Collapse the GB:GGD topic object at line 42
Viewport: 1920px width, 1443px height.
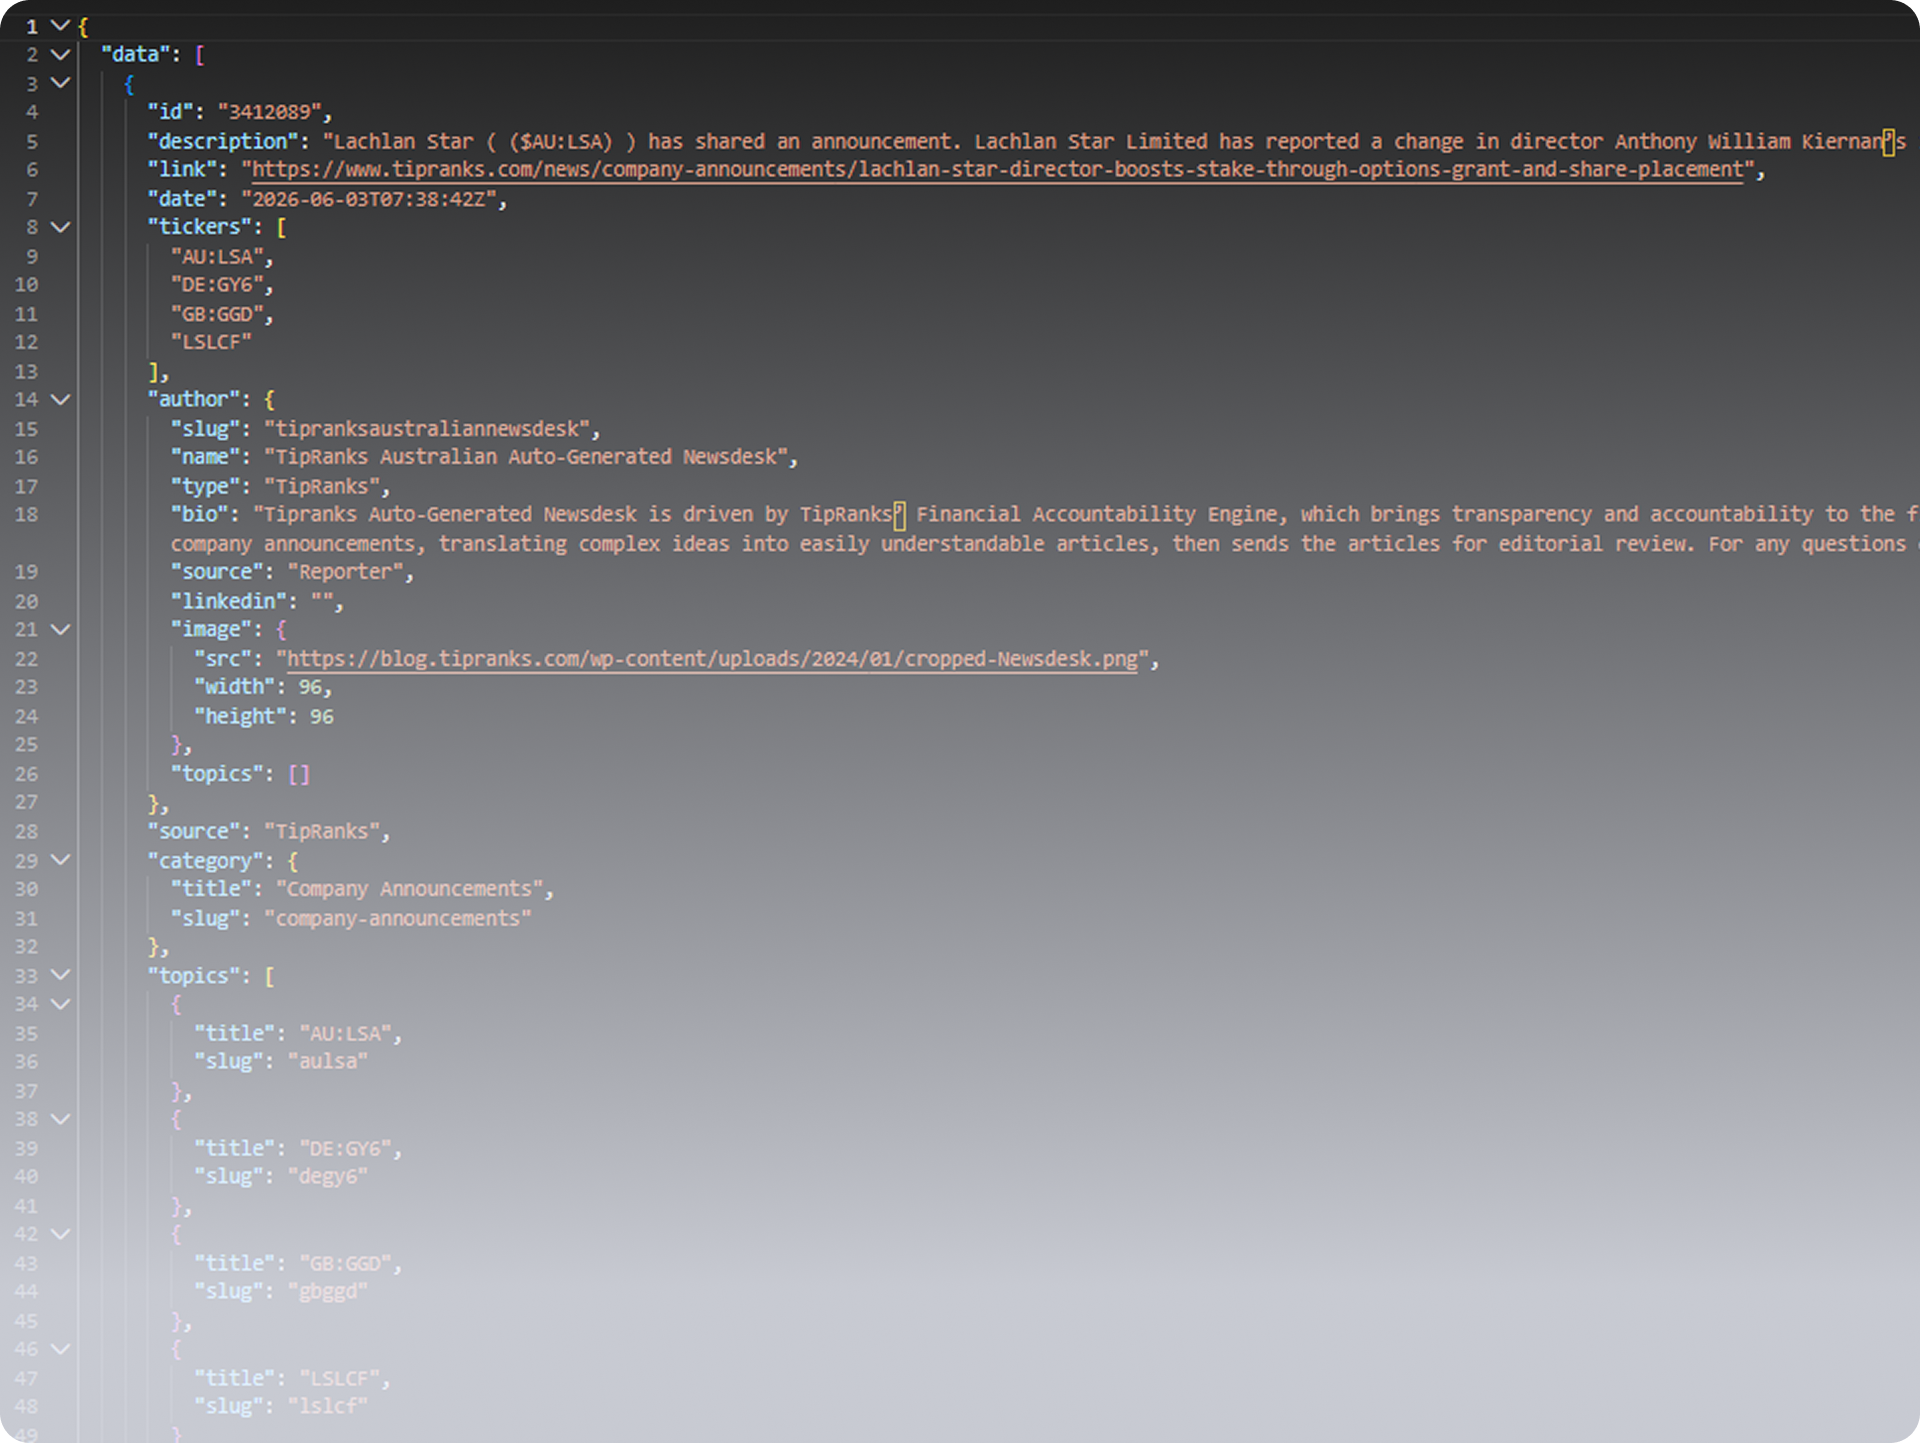coord(60,1234)
